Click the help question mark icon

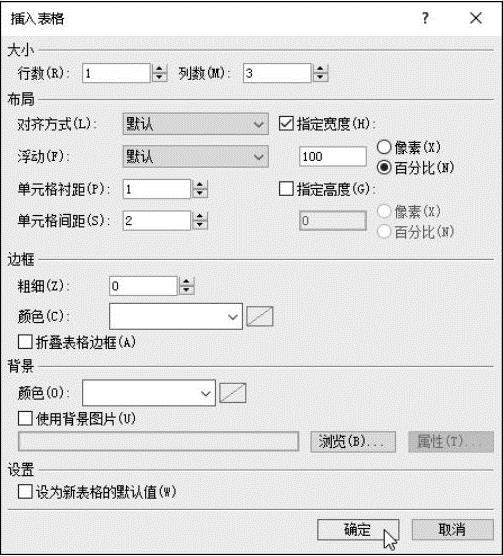coord(425,18)
